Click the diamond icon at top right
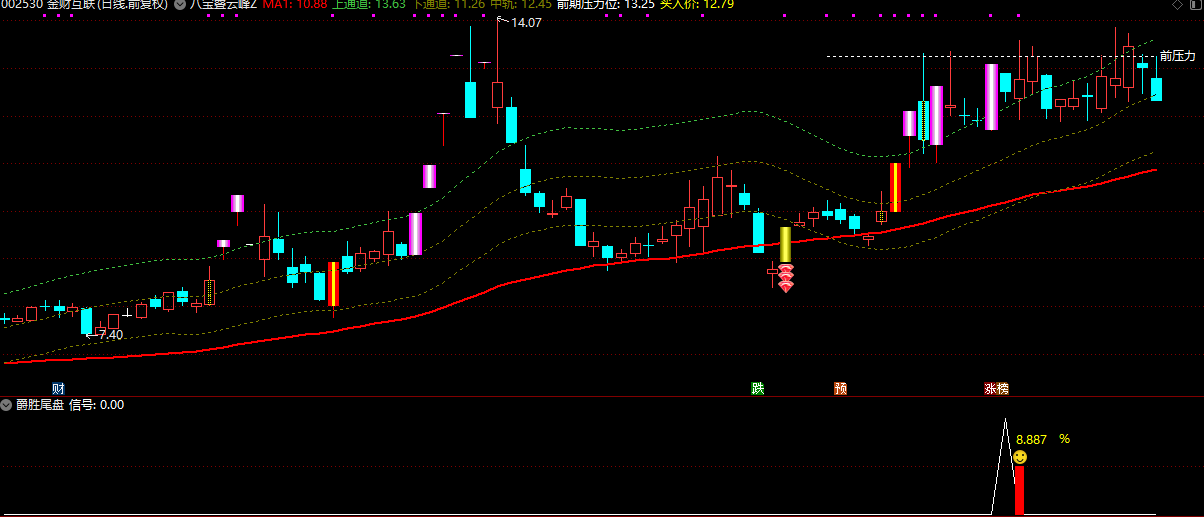The width and height of the screenshot is (1204, 517). coord(1175,4)
